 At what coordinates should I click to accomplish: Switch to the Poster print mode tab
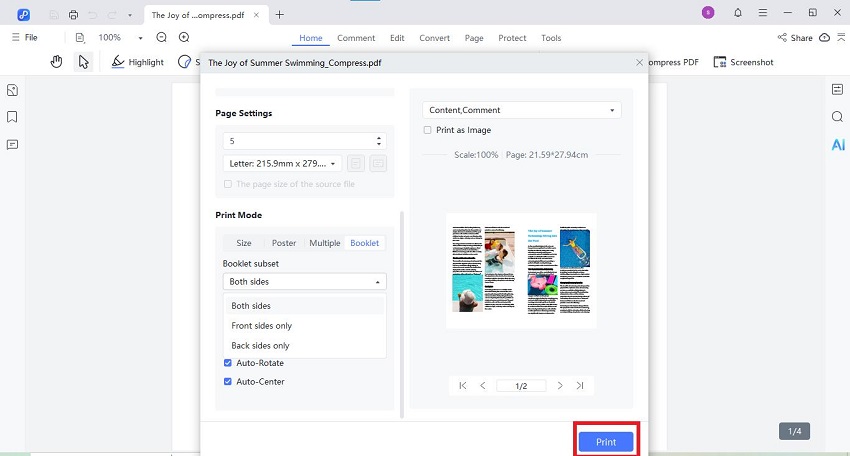click(284, 243)
